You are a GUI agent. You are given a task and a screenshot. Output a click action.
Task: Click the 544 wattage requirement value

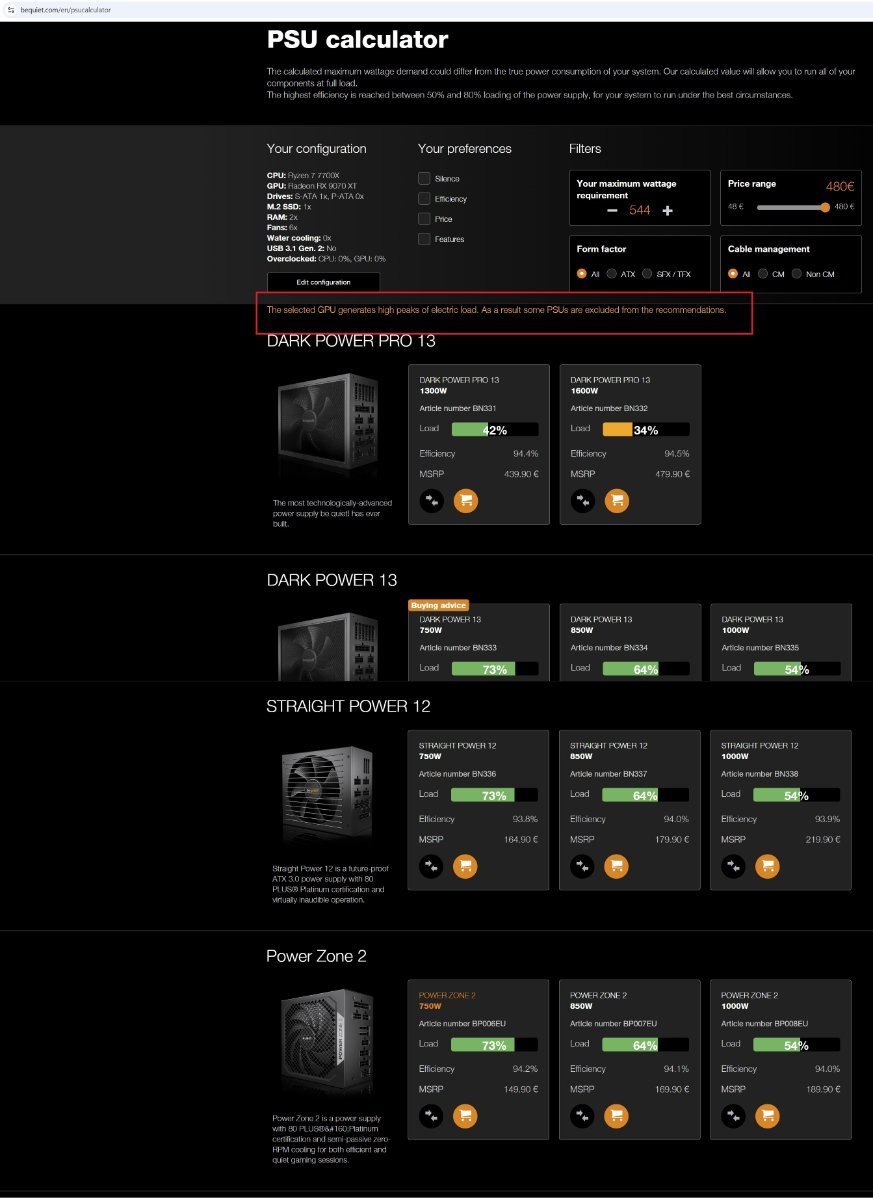coord(640,211)
